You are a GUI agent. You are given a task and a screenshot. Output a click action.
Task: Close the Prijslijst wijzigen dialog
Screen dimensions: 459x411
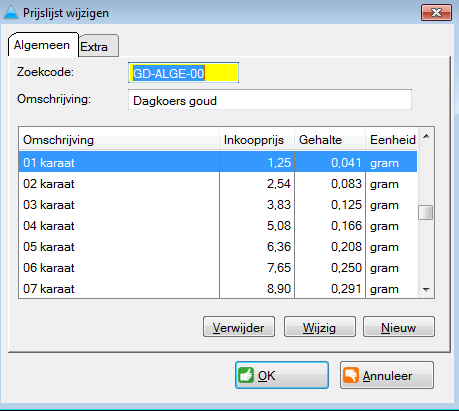click(436, 13)
